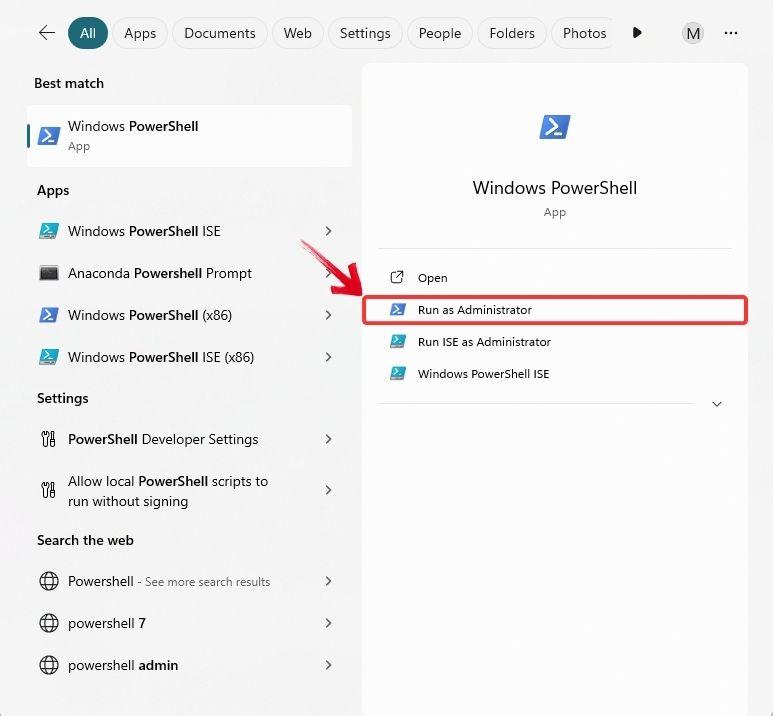Switch to the Documents filter tab

tap(220, 33)
